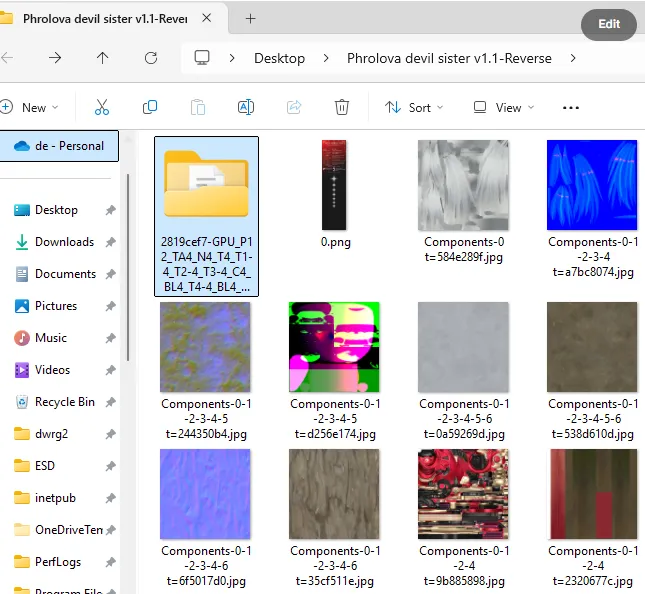Image resolution: width=645 pixels, height=594 pixels.
Task: Open the View layout dropdown
Action: tap(504, 107)
